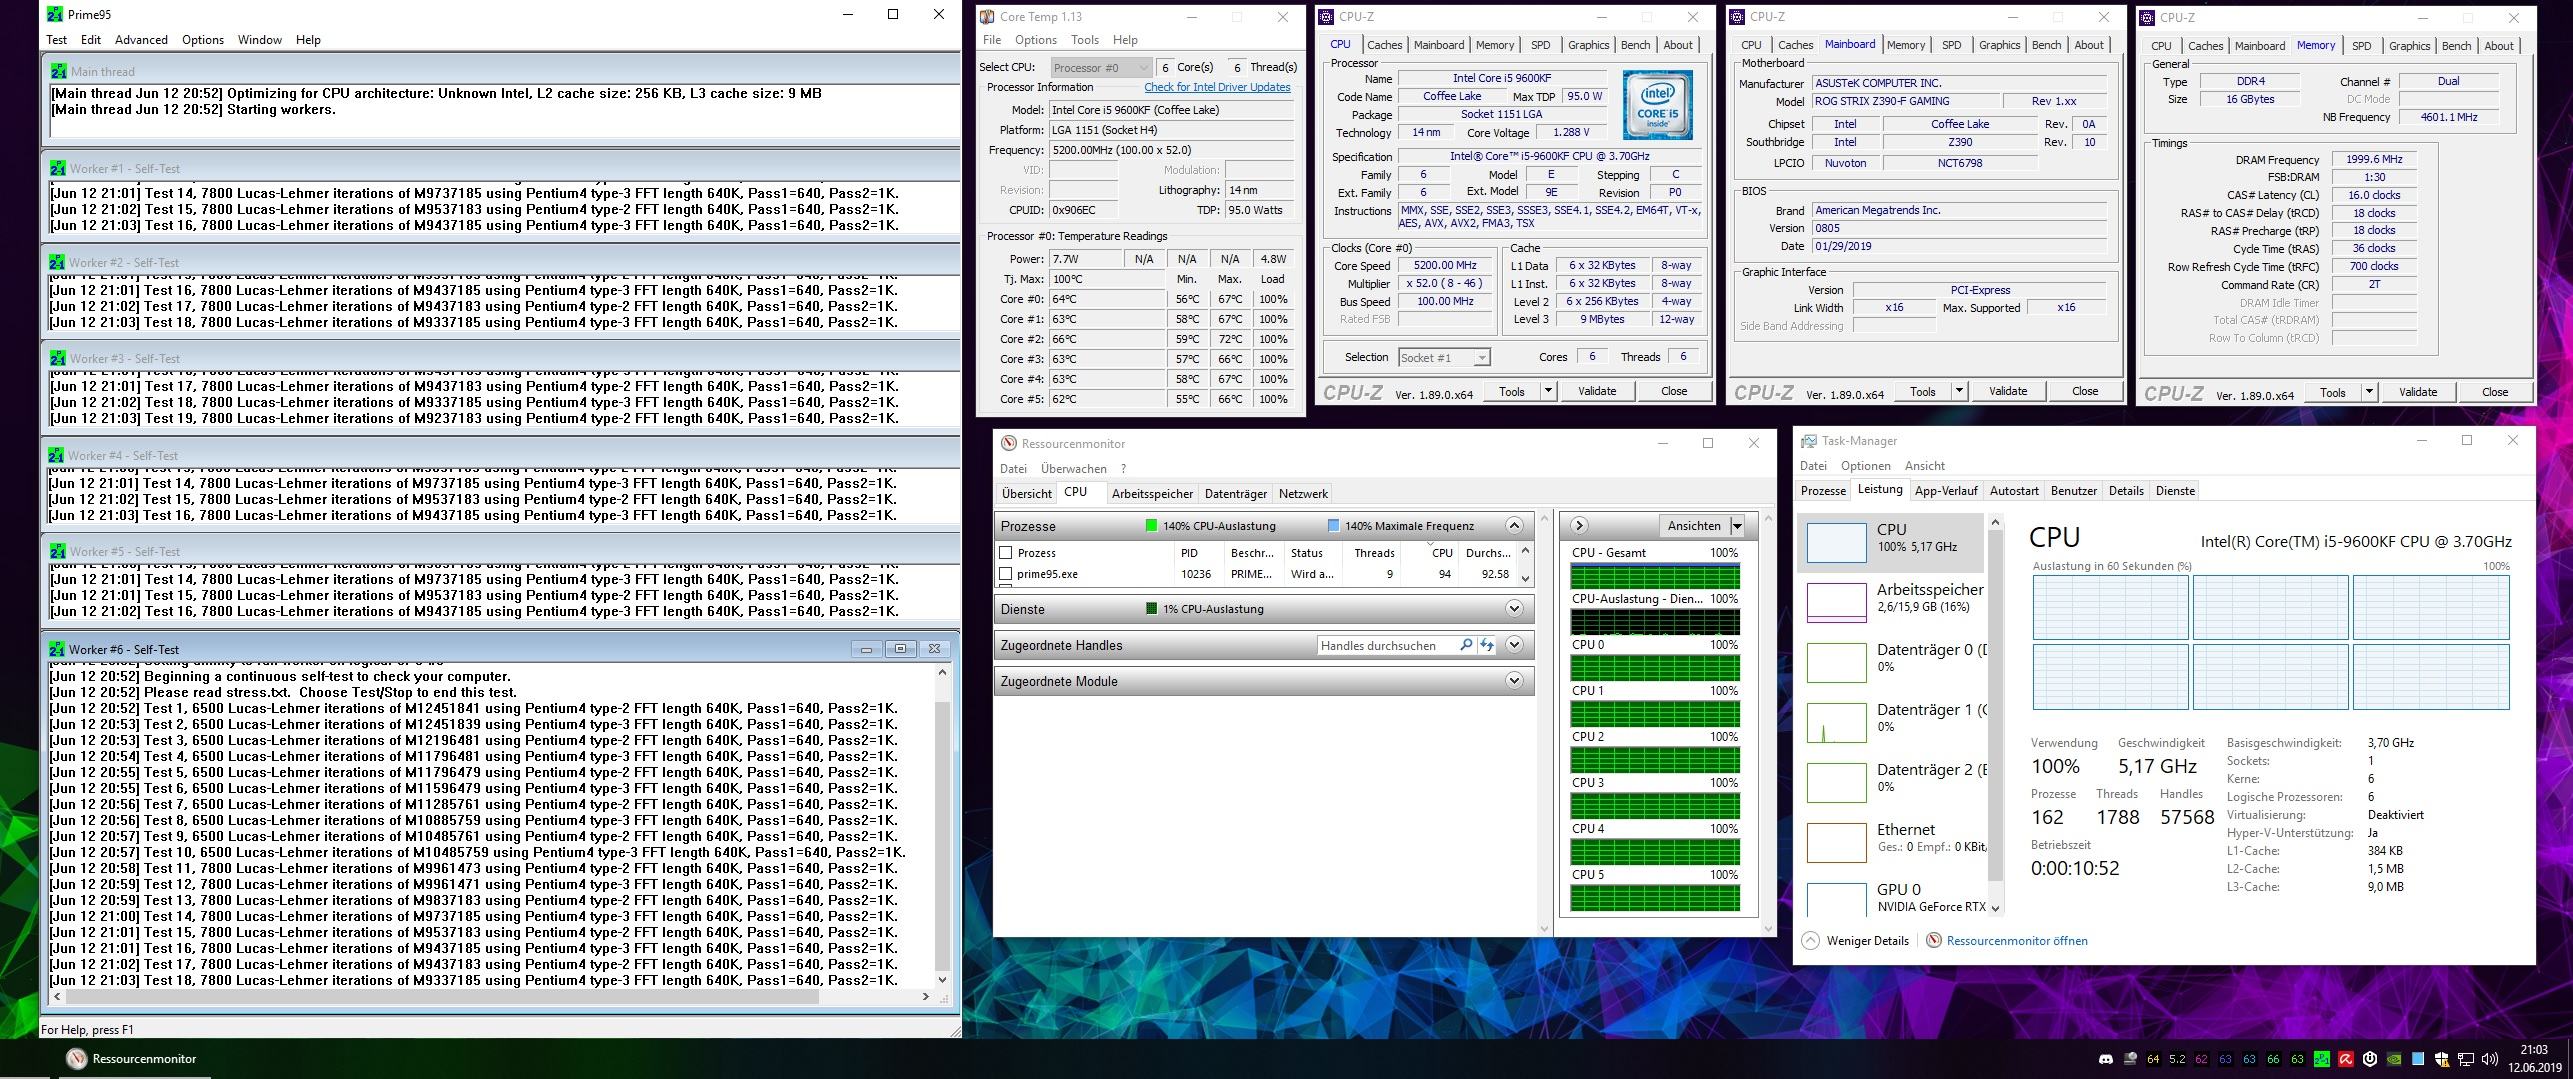This screenshot has height=1079, width=2573.
Task: Switch to the Prozesse tab in Task-Manager
Action: (1823, 491)
